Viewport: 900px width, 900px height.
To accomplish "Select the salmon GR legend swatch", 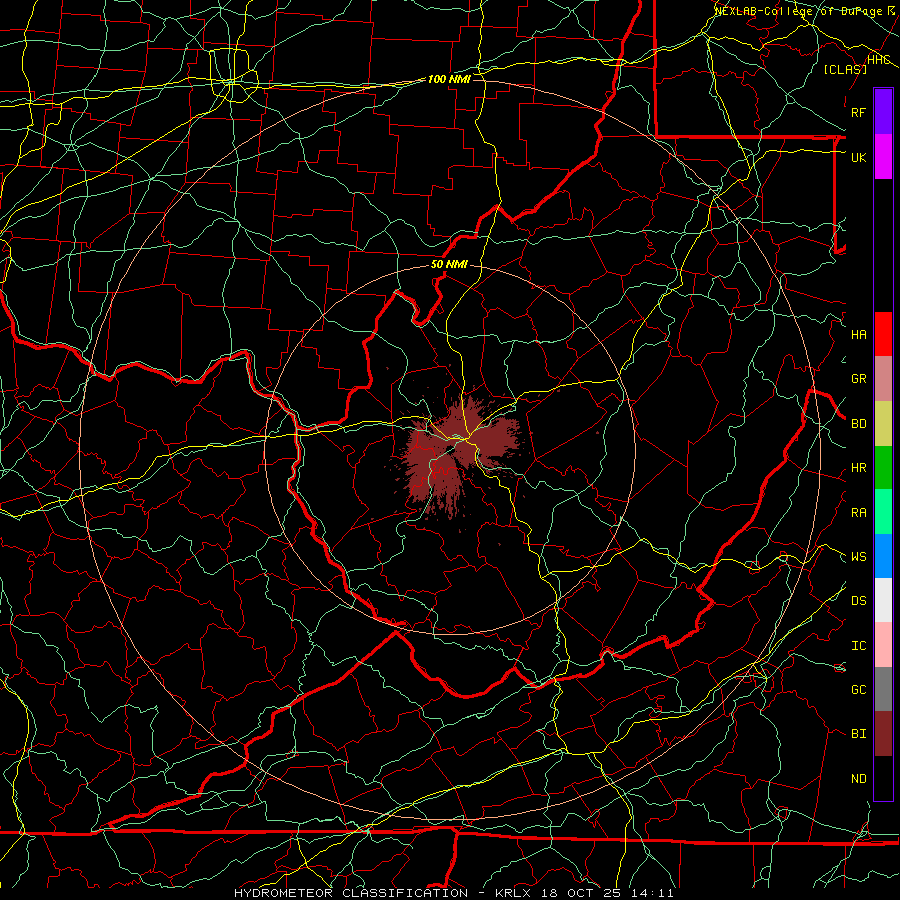I will click(x=883, y=378).
